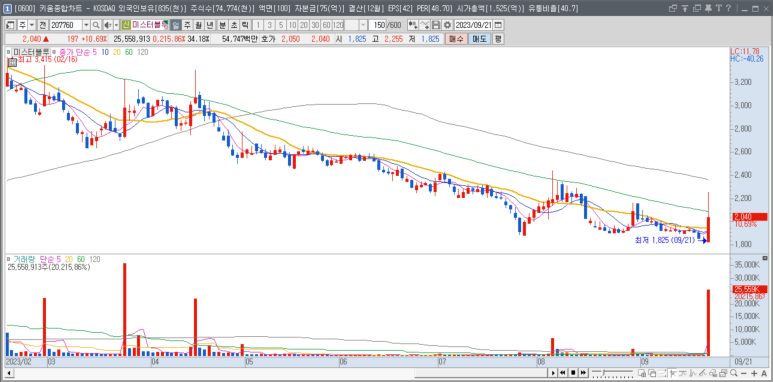Click the 최저 1,825 (09/21) low marker
Screen dimensions: 773x382
(664, 240)
